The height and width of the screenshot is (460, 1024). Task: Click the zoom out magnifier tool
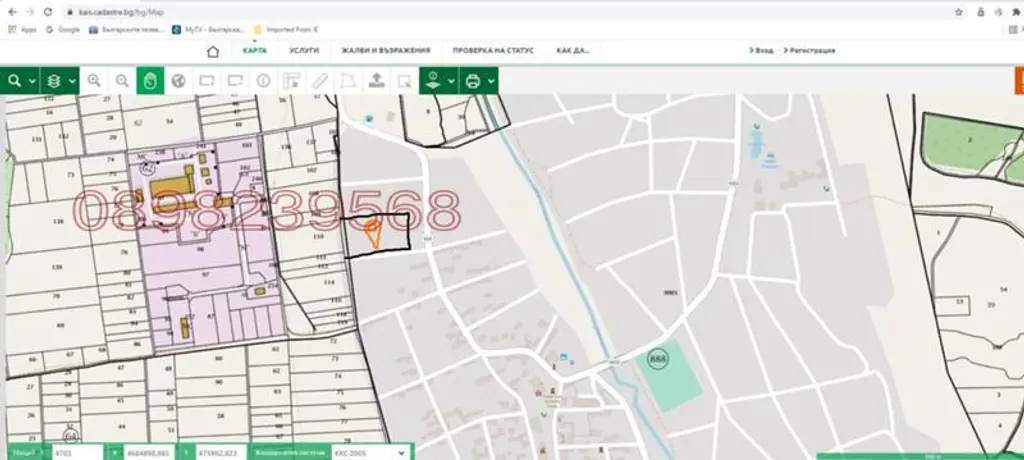click(x=122, y=80)
